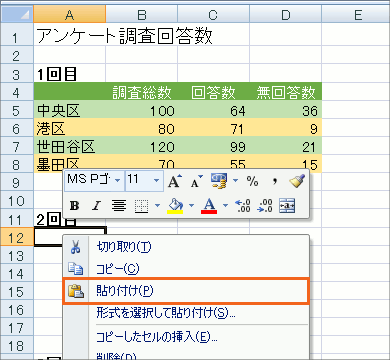The height and width of the screenshot is (360, 390).
Task: Select column B header
Action: tap(142, 14)
